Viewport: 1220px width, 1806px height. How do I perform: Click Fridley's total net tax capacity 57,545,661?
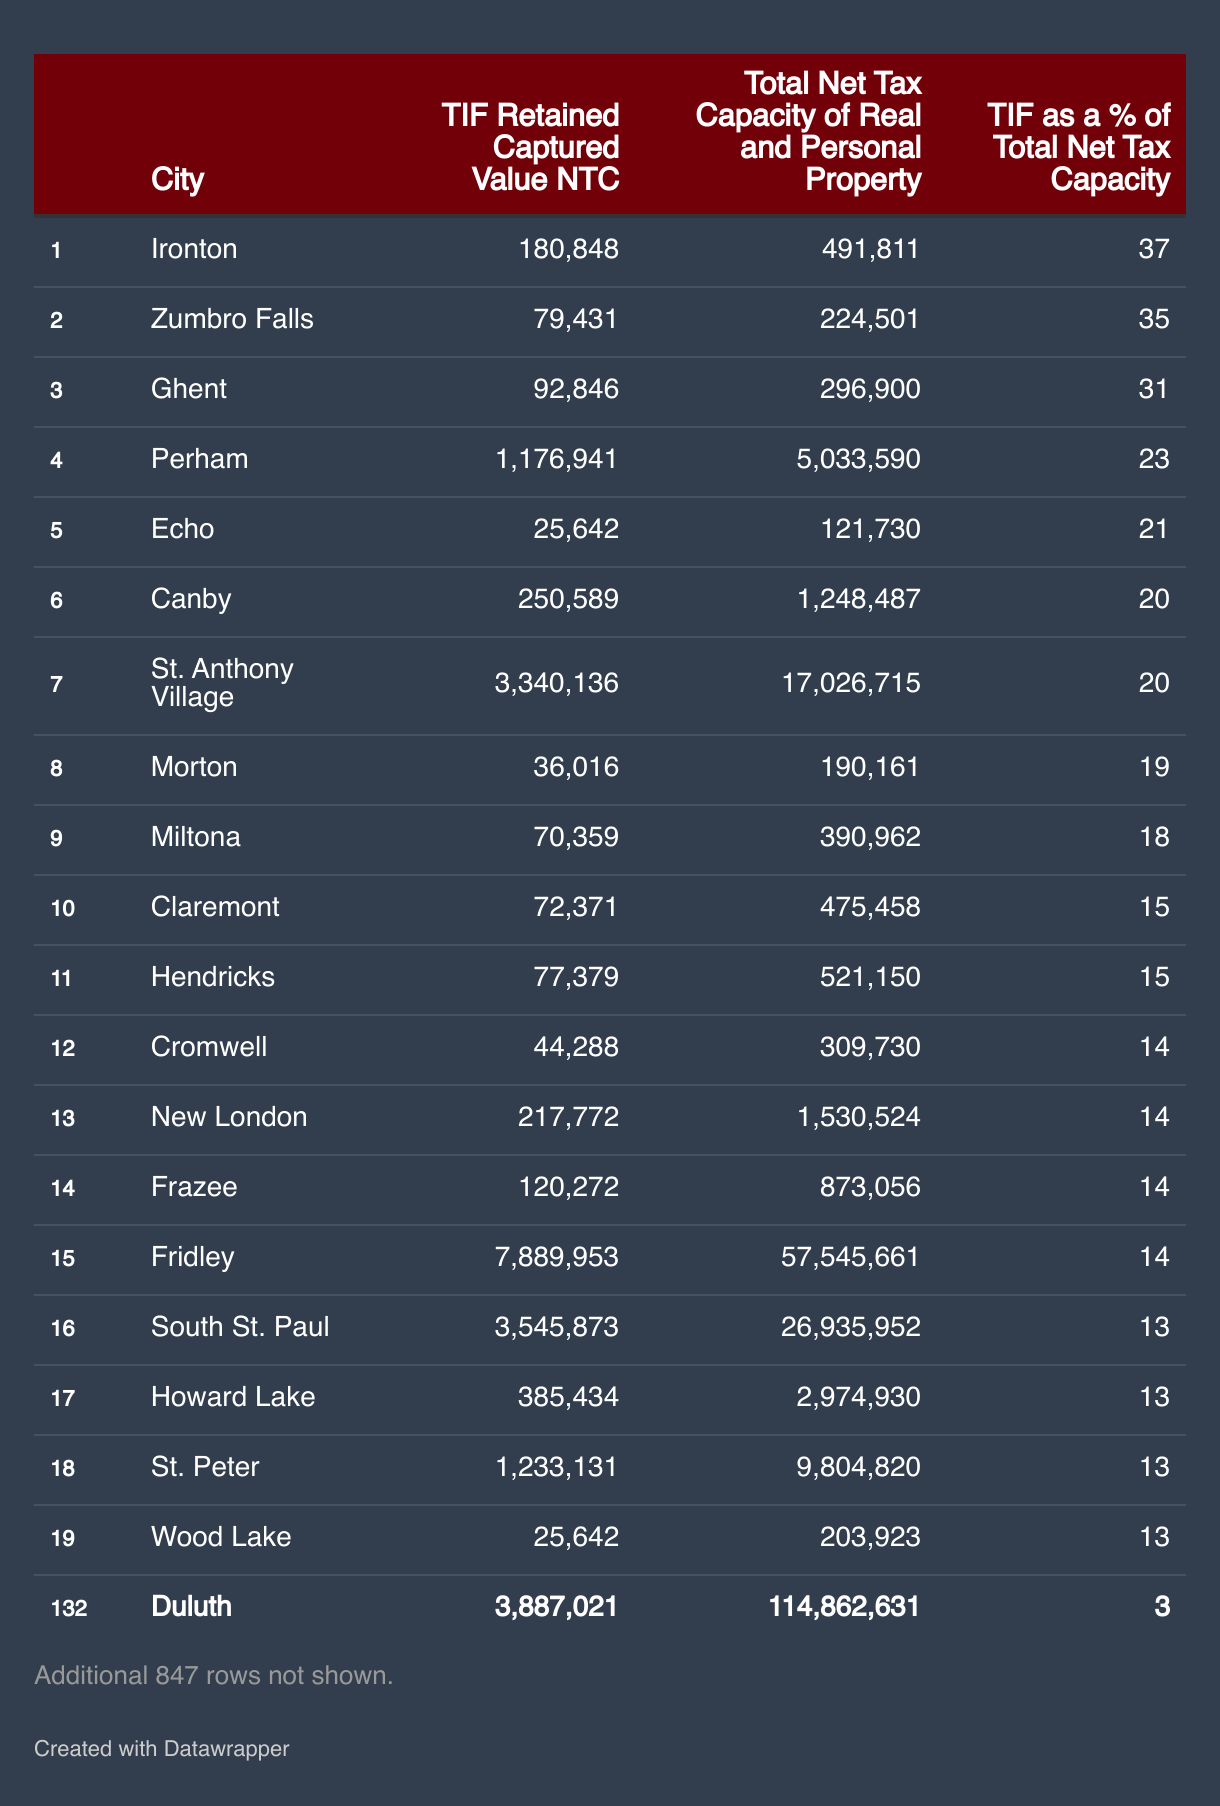click(x=850, y=1257)
